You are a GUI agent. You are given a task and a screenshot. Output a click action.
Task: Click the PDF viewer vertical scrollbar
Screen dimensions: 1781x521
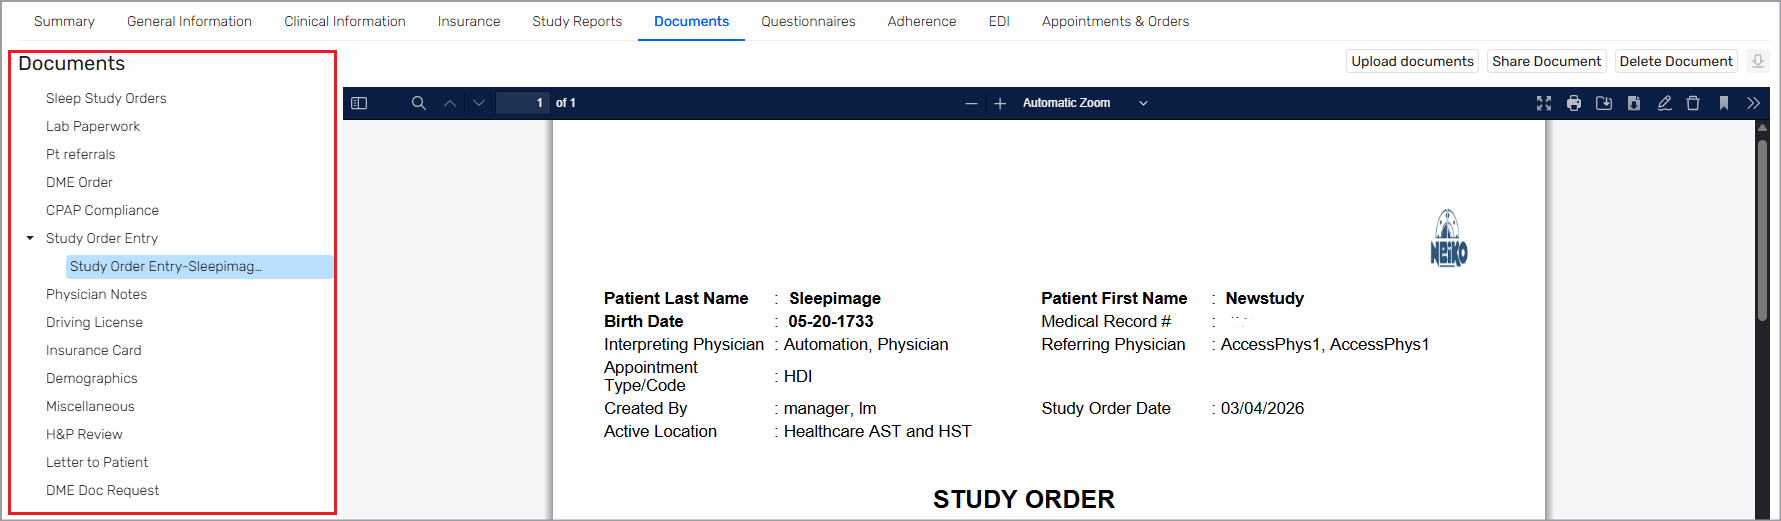(1762, 230)
